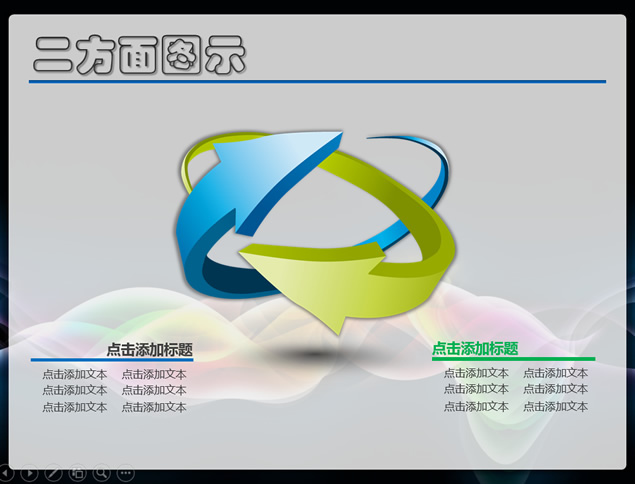This screenshot has height=484, width=635.
Task: Show all slides overview icon
Action: click(x=77, y=473)
